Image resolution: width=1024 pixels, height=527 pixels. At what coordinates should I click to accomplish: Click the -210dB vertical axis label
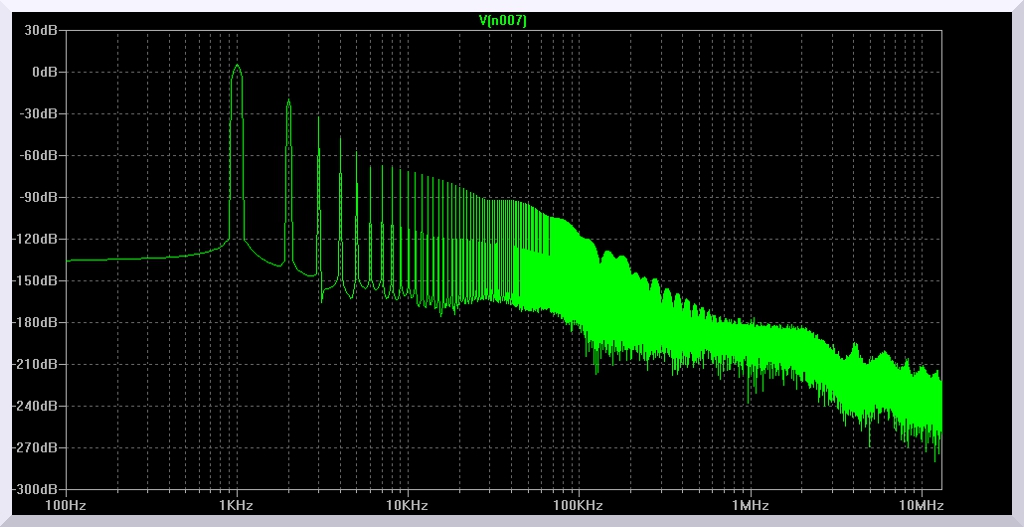(x=36, y=364)
